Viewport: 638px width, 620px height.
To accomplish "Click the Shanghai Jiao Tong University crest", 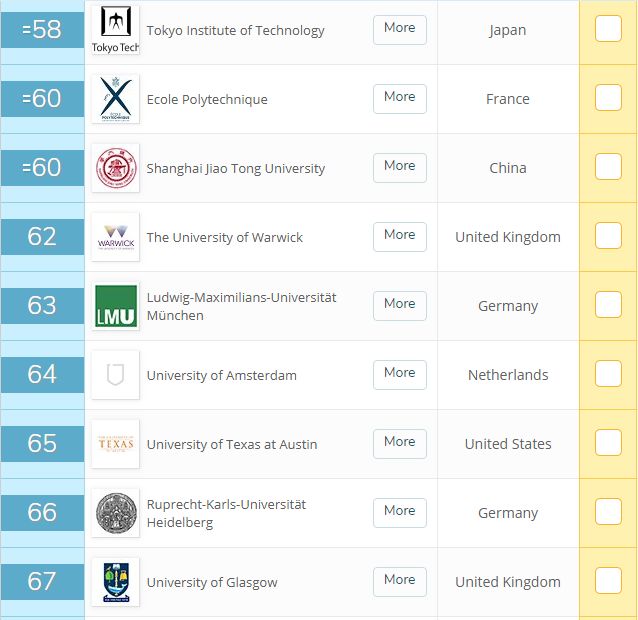I will [115, 168].
